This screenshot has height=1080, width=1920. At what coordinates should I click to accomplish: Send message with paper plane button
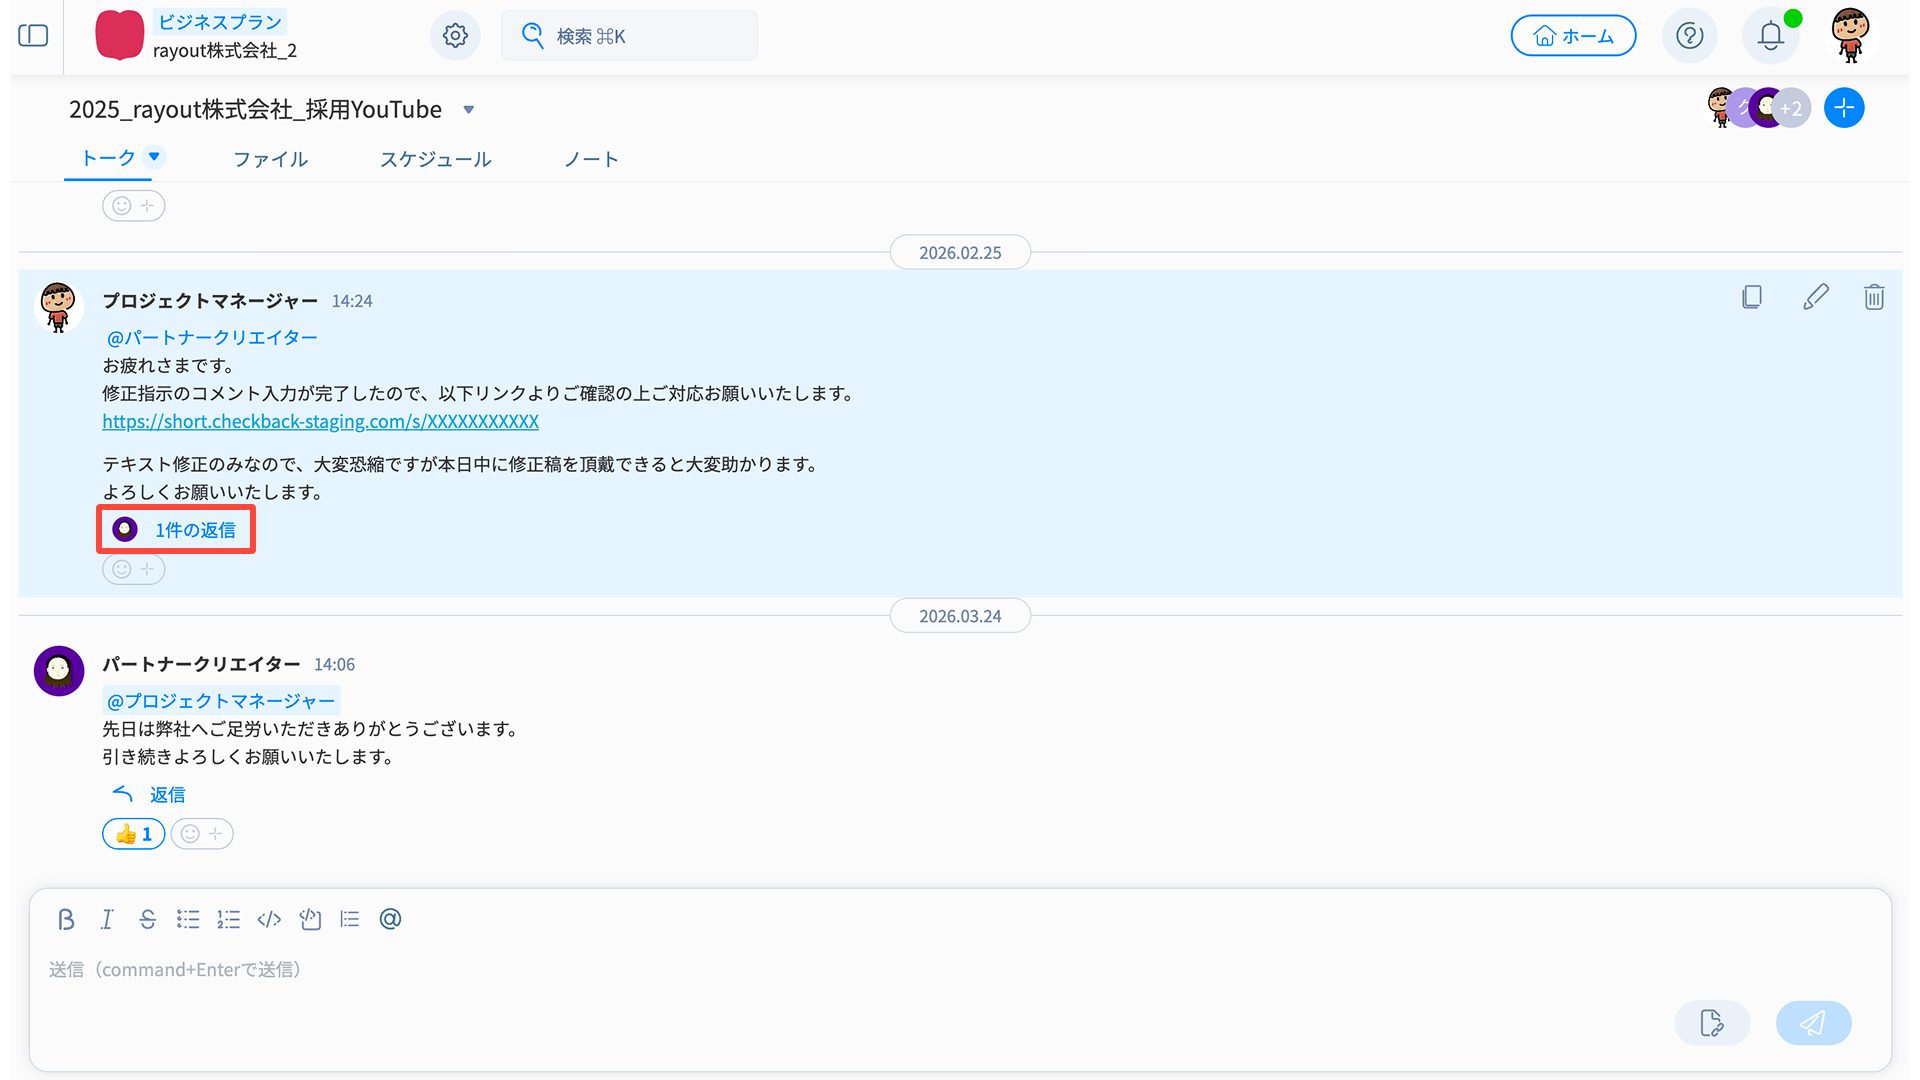point(1813,1023)
